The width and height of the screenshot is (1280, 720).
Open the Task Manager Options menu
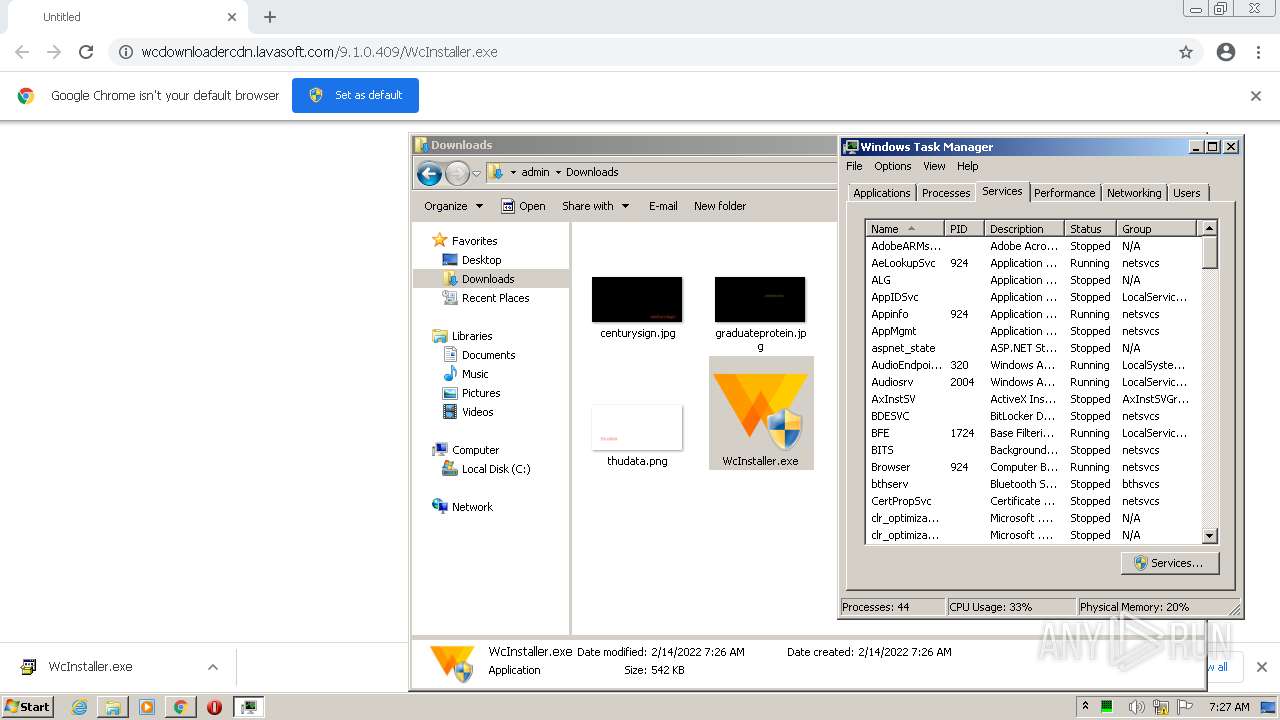coord(892,166)
